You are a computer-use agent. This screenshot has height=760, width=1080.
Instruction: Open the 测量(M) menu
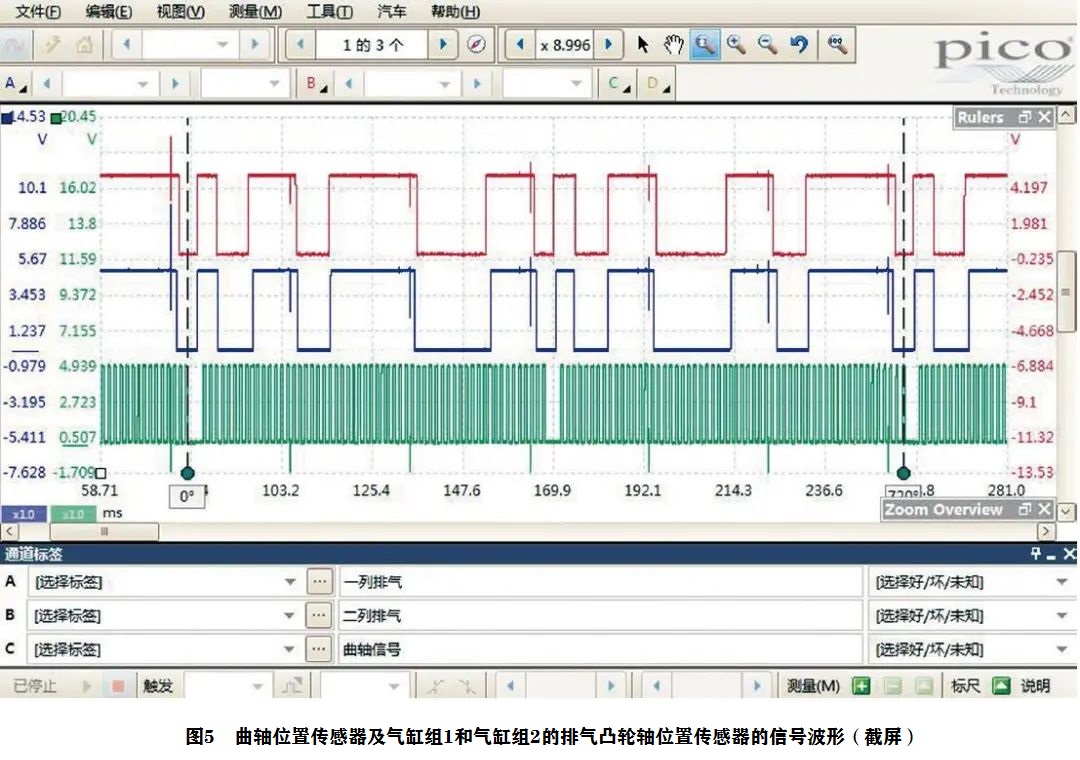pyautogui.click(x=255, y=12)
